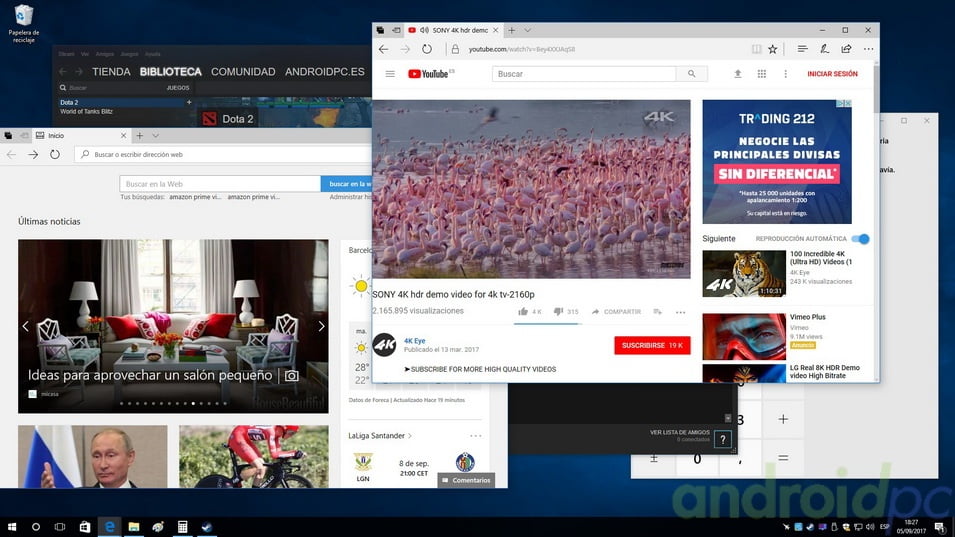955x537 pixels.
Task: Open YouTube settings three-dot menu
Action: pyautogui.click(x=785, y=74)
